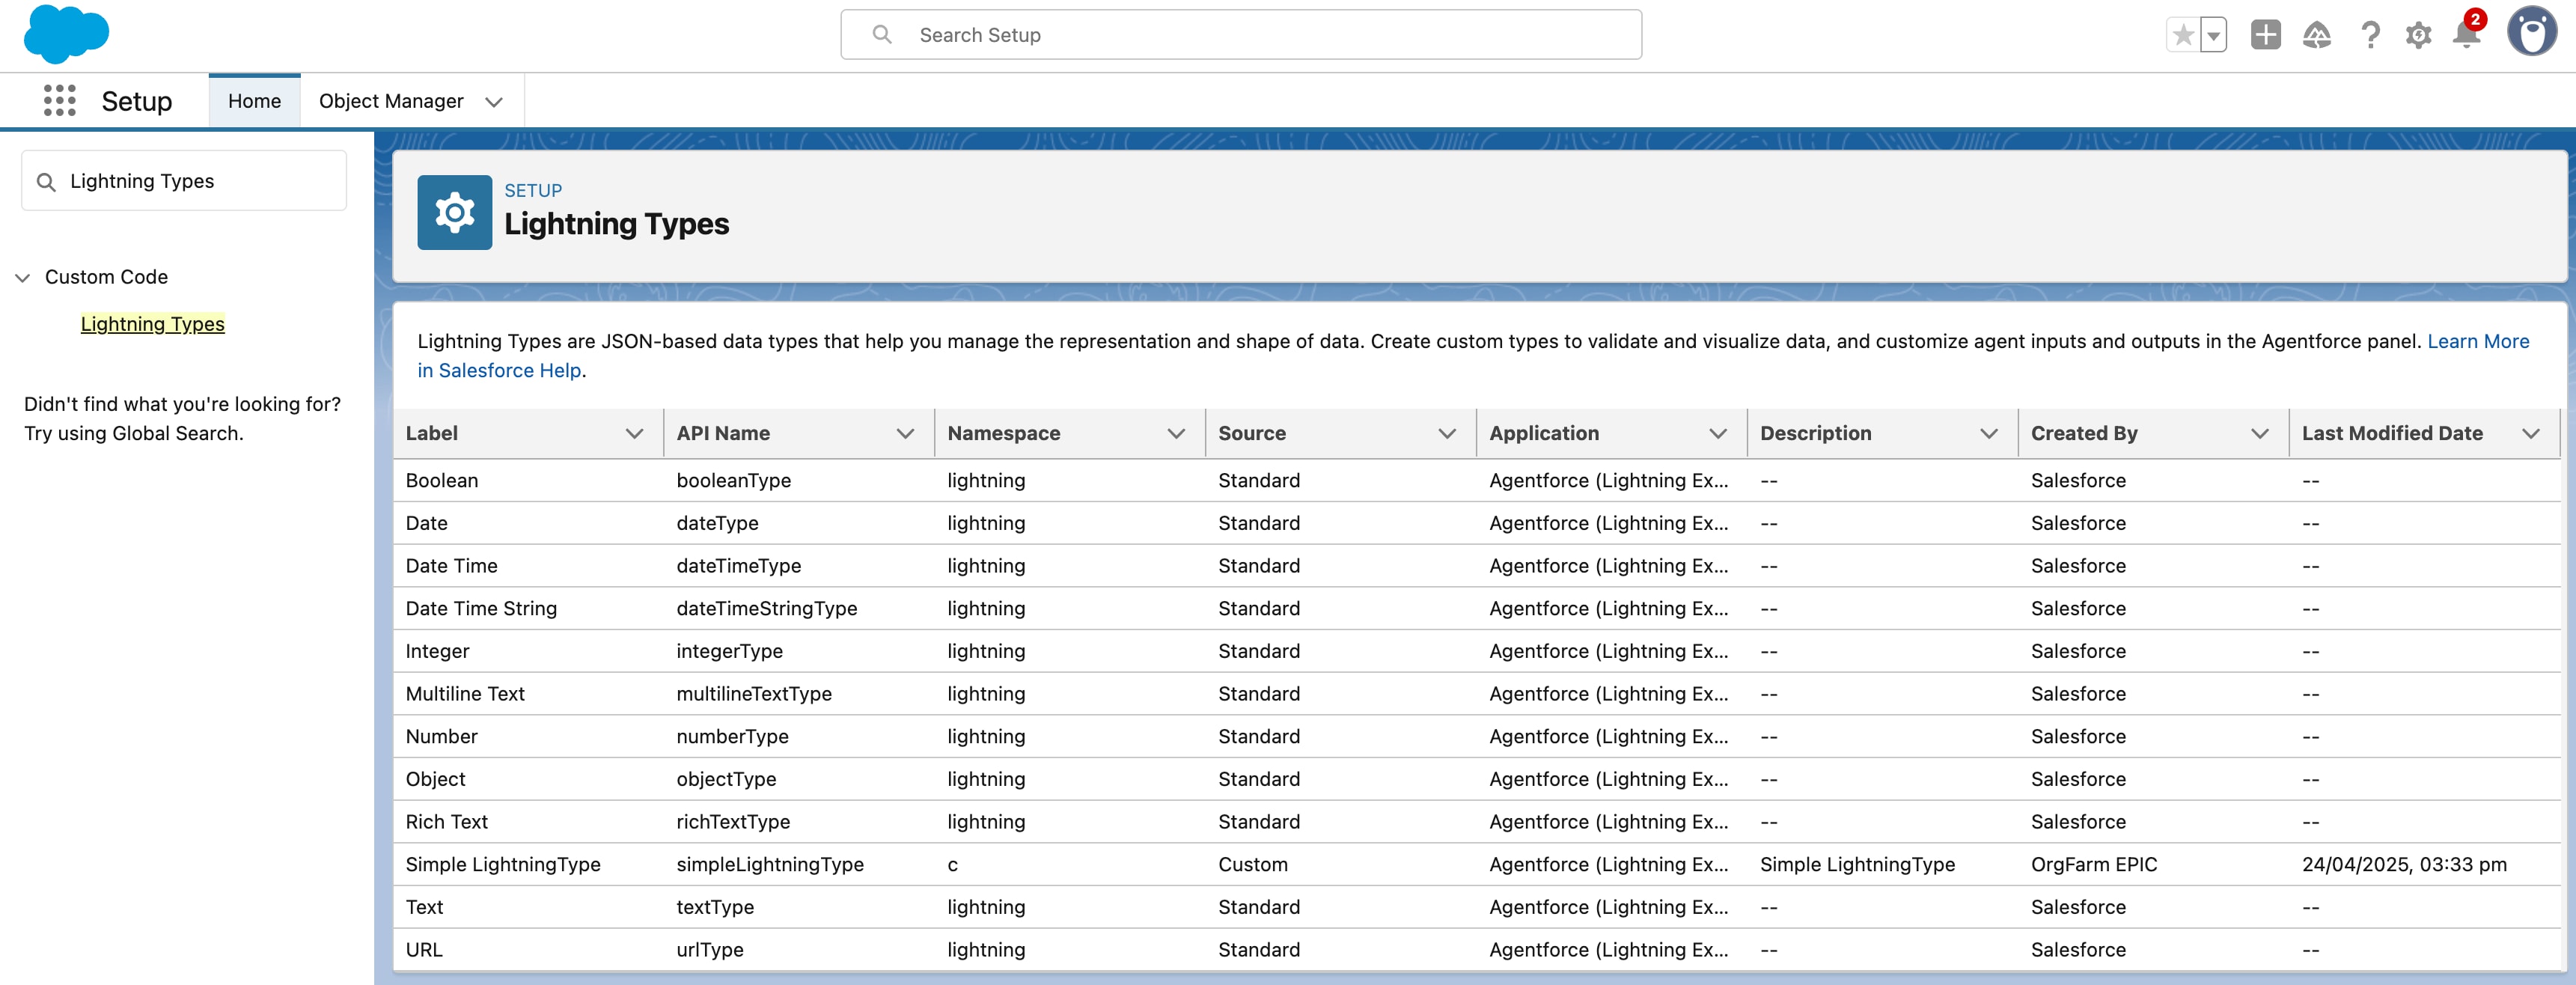2576x985 pixels.
Task: Sort by the Namespace column header
Action: tap(1004, 433)
